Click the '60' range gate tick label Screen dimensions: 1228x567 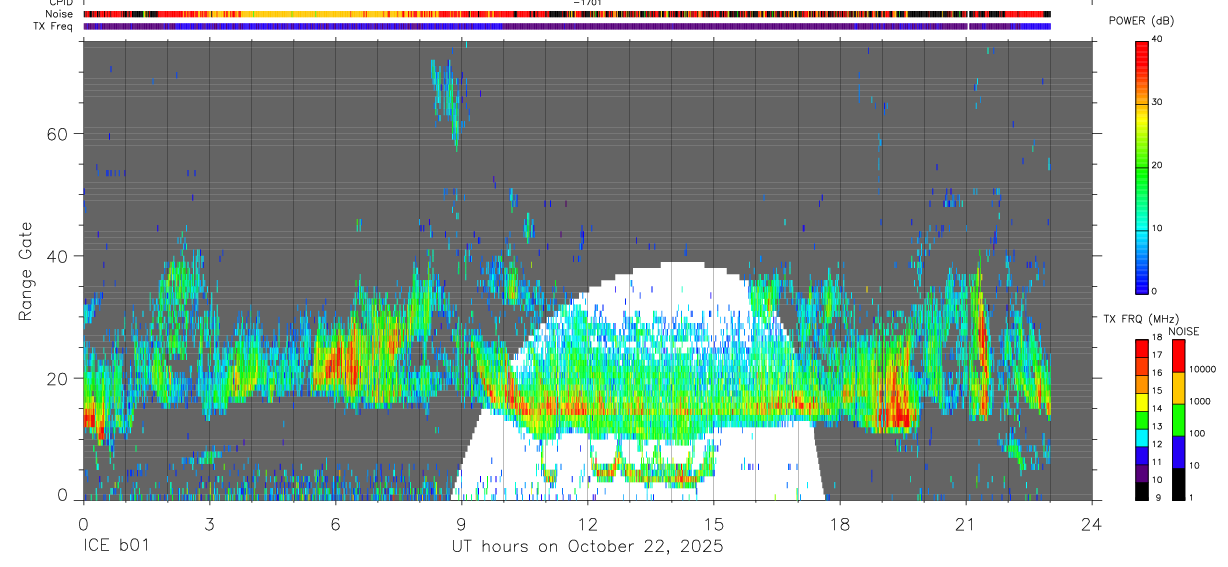tap(60, 134)
